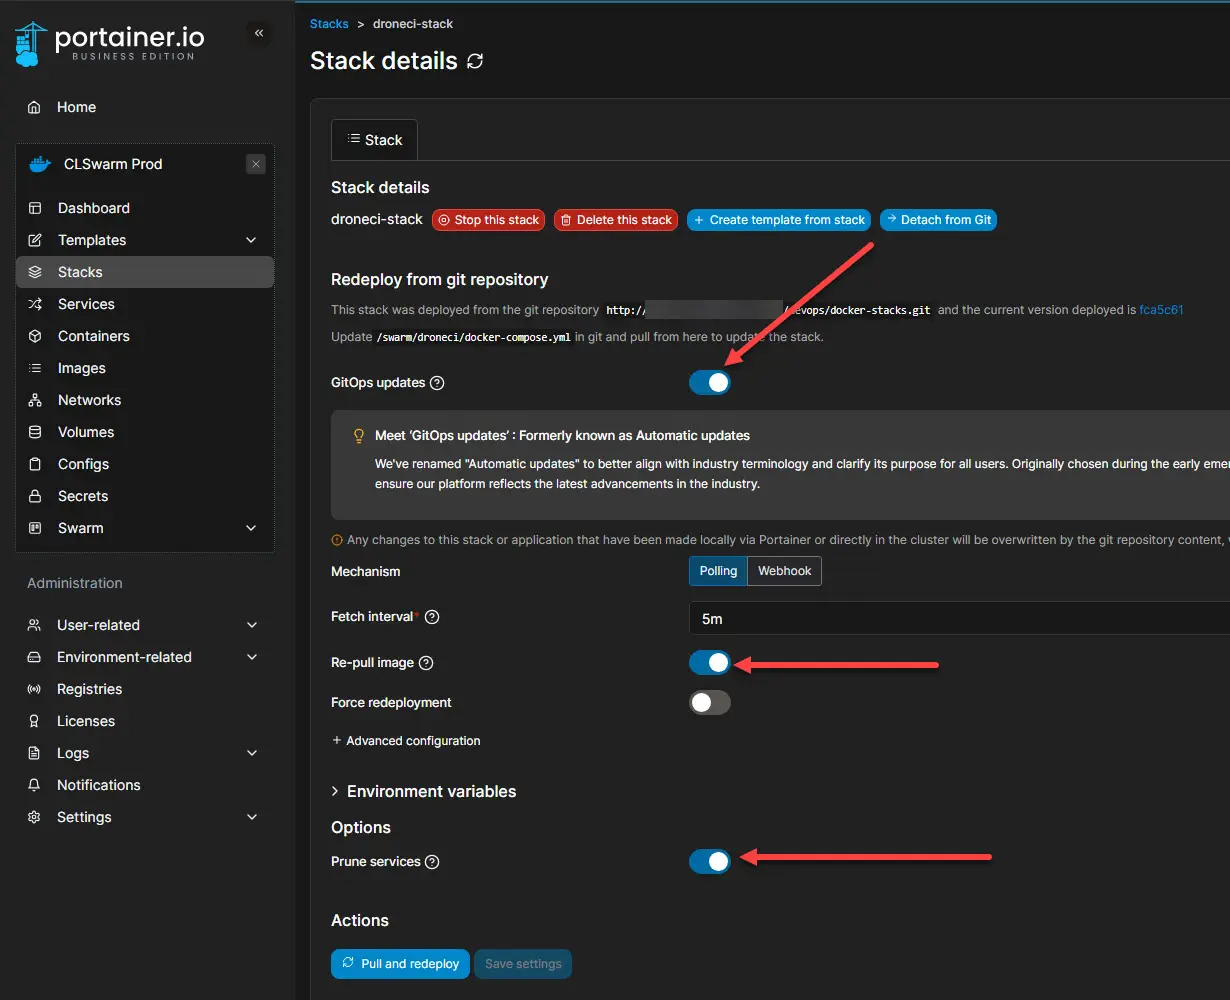
Task: Open the Notifications section
Action: coord(97,784)
